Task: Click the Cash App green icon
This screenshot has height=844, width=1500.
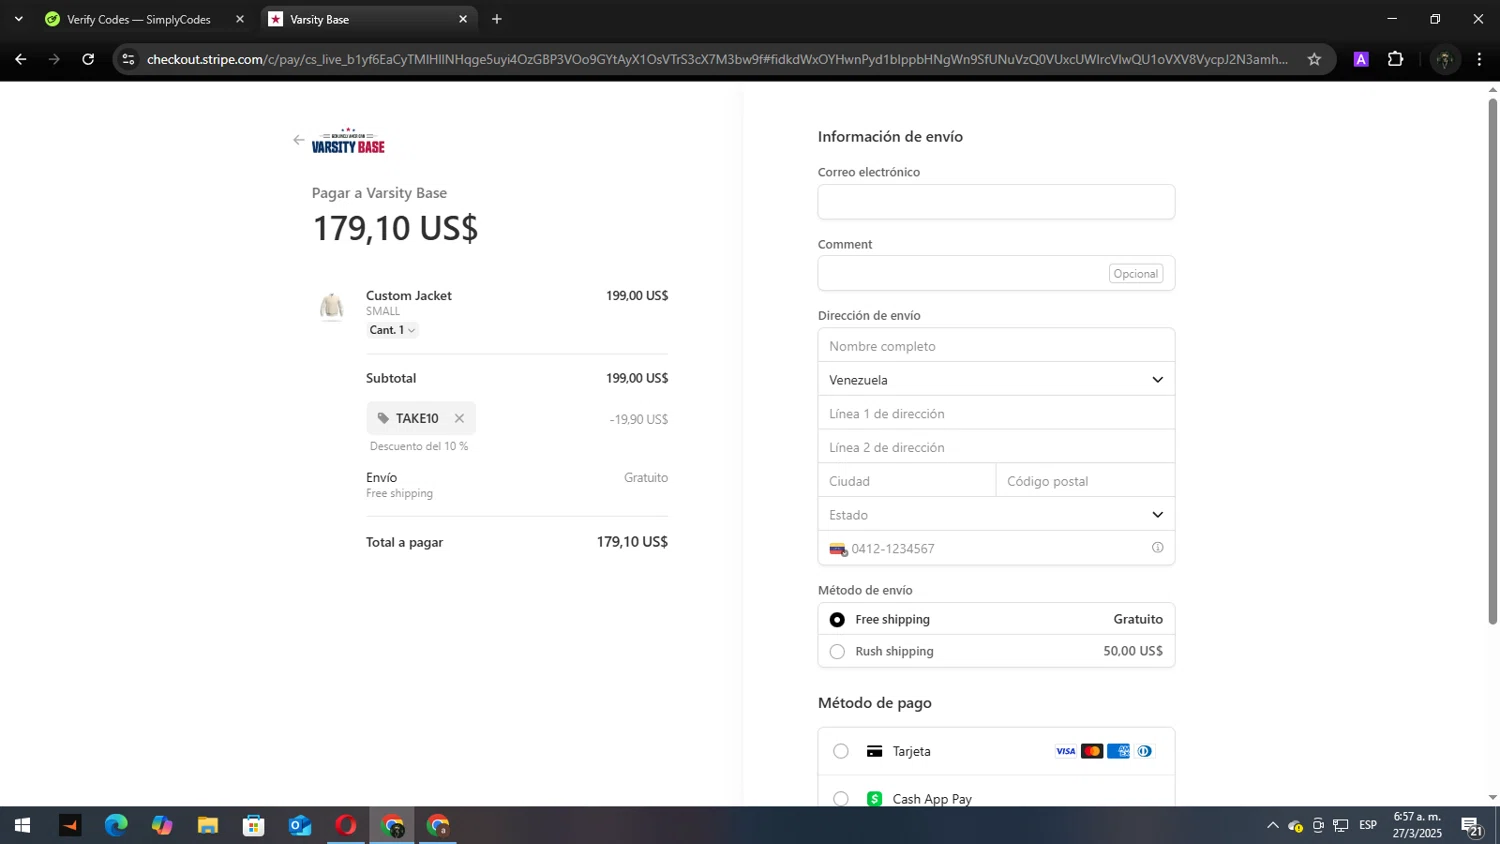Action: 874,799
